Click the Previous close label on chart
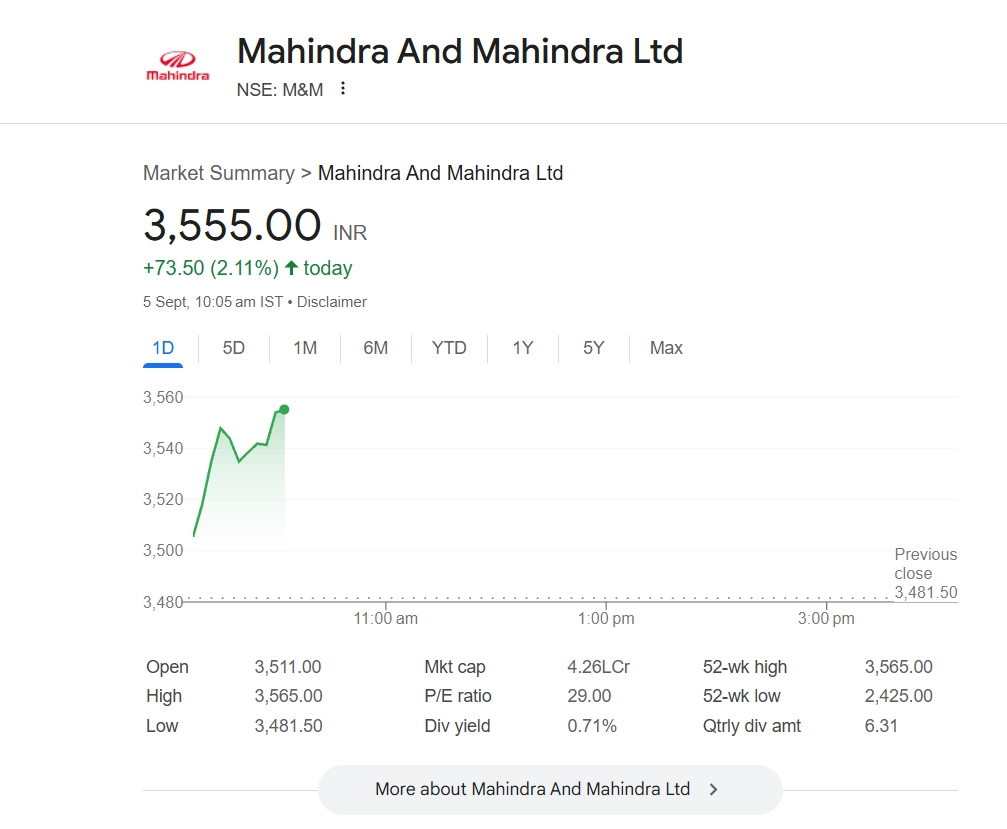Viewport: 1007px width, 829px height. pyautogui.click(x=925, y=564)
